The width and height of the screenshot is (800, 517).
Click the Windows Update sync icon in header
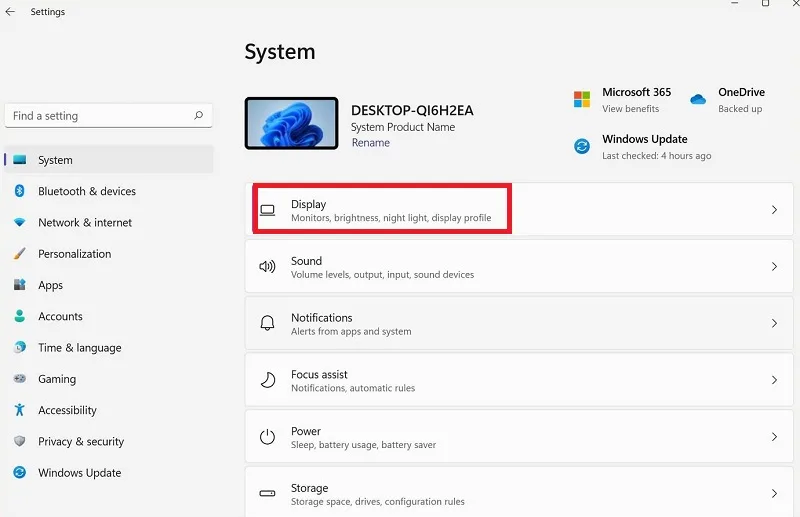tap(582, 146)
